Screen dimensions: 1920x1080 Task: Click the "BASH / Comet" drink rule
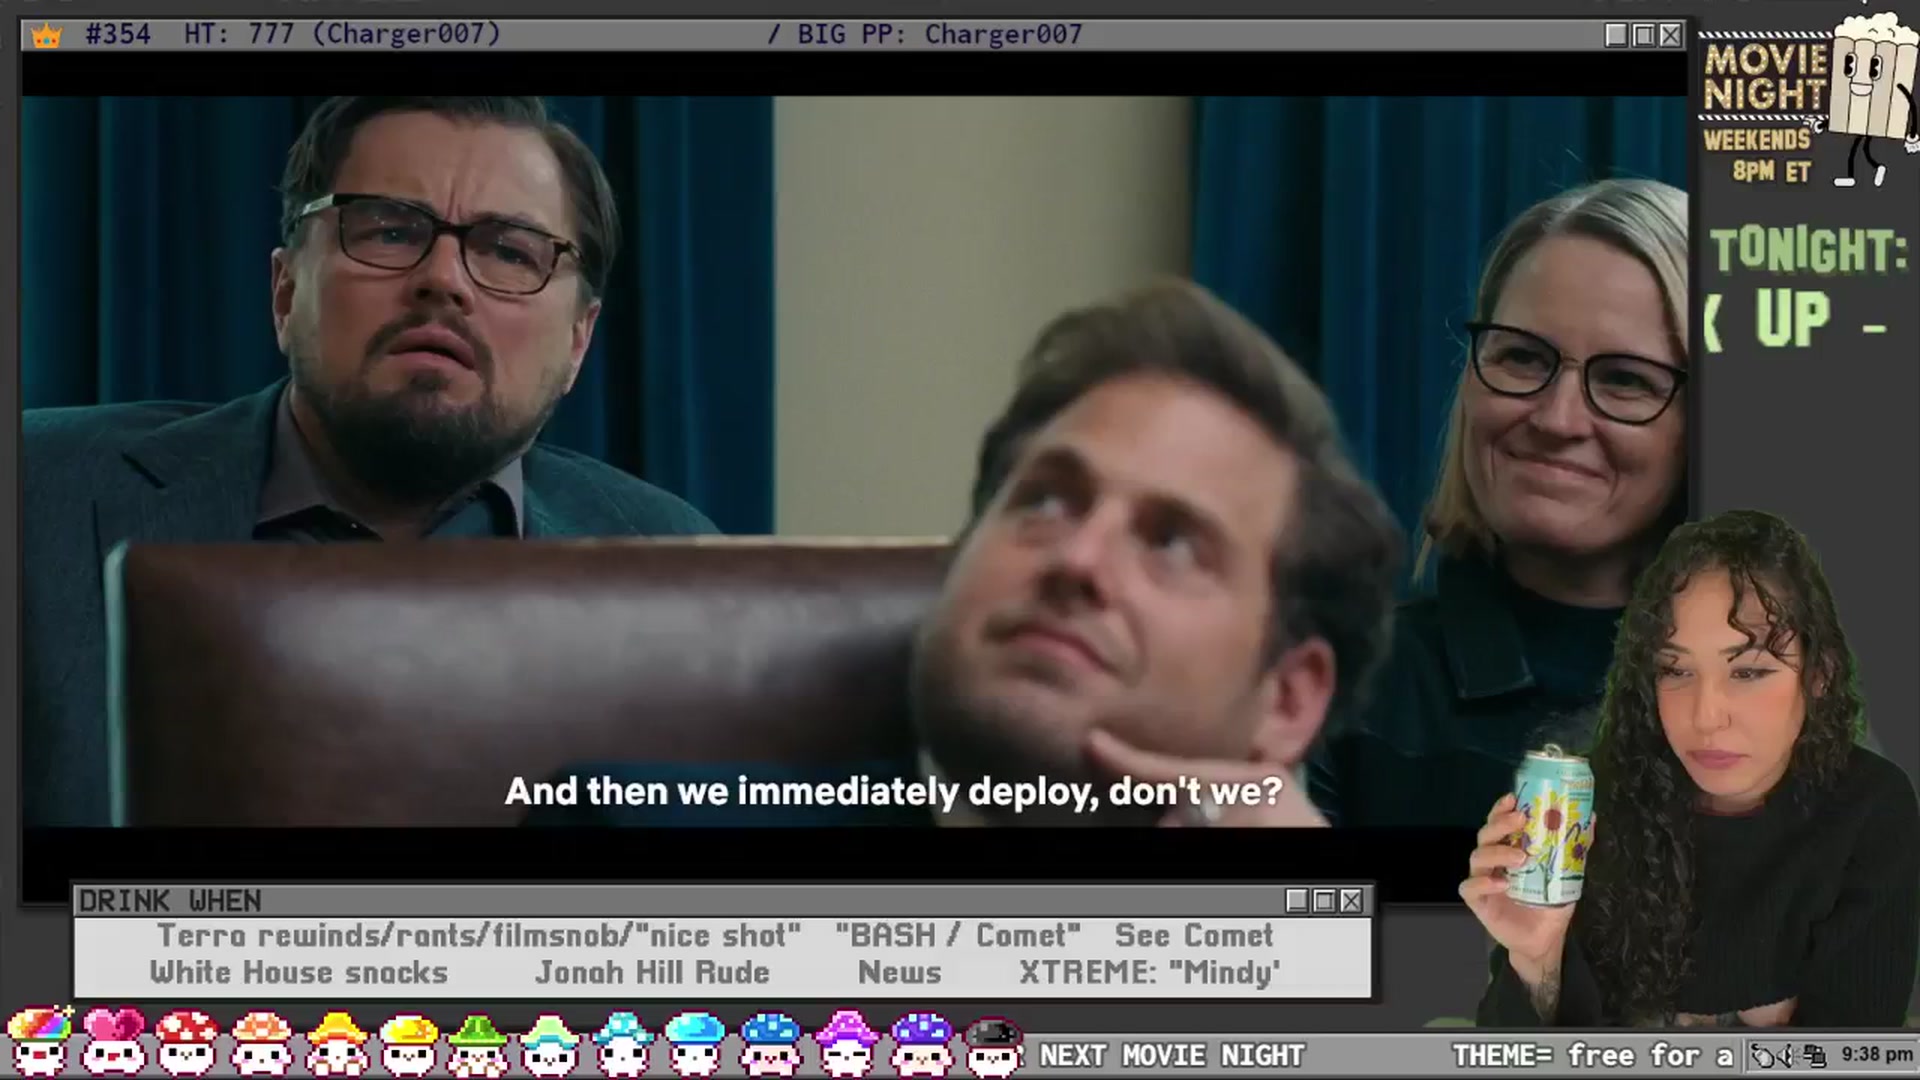point(958,935)
